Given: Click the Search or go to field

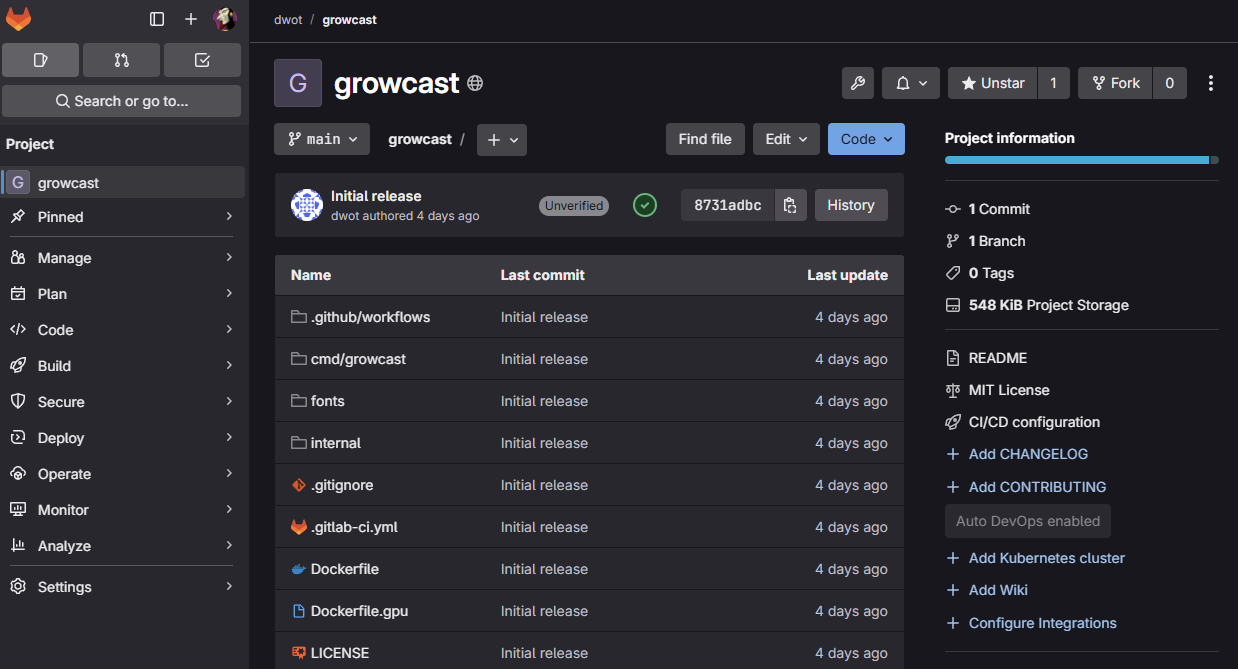Looking at the screenshot, I should 121,100.
